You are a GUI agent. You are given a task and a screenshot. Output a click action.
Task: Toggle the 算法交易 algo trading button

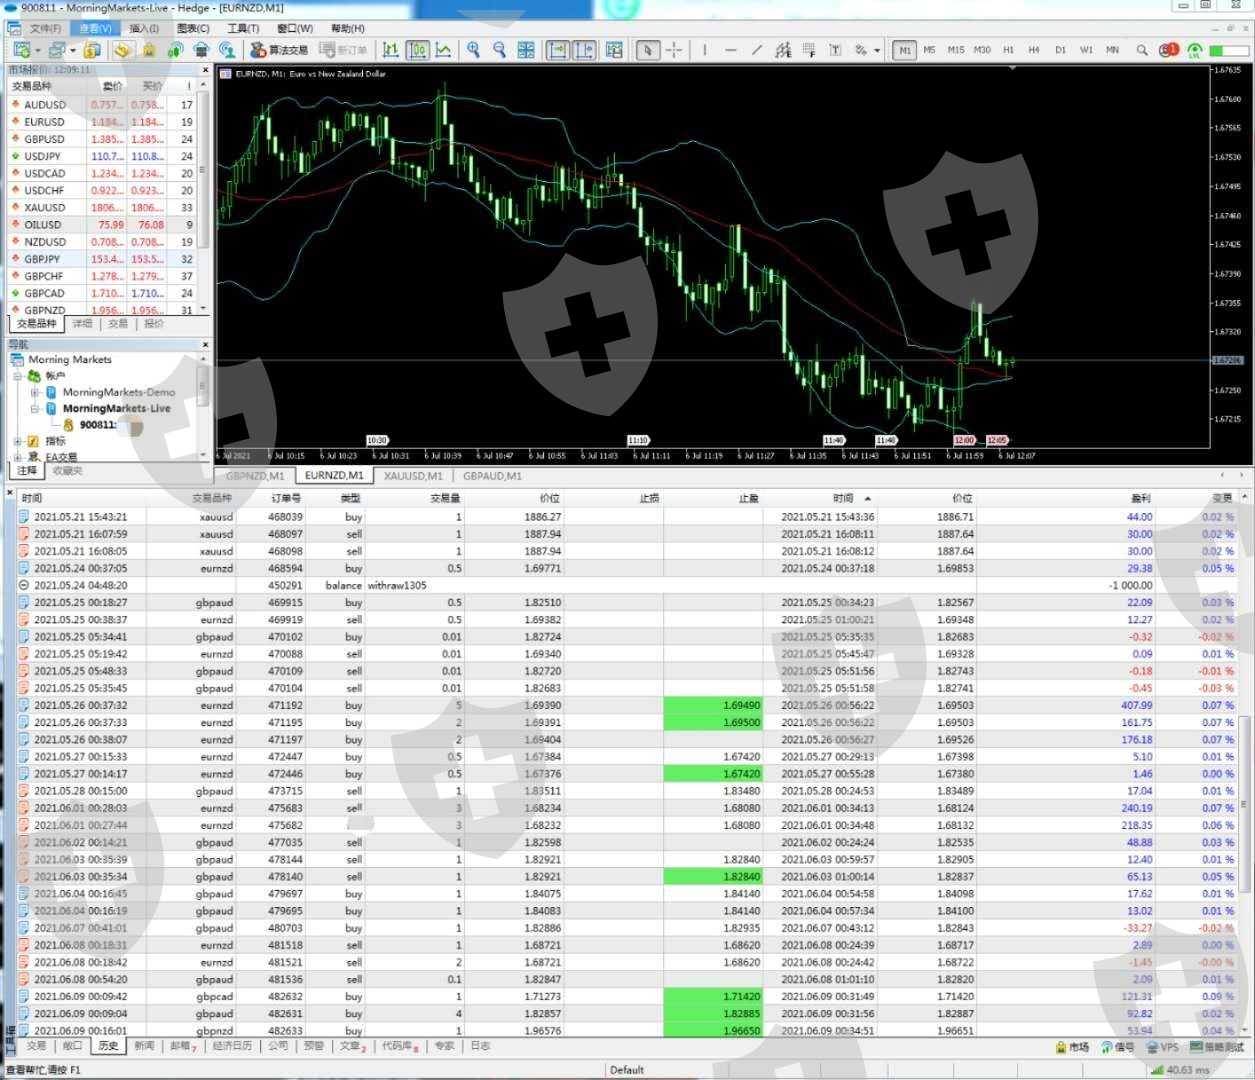tap(279, 50)
